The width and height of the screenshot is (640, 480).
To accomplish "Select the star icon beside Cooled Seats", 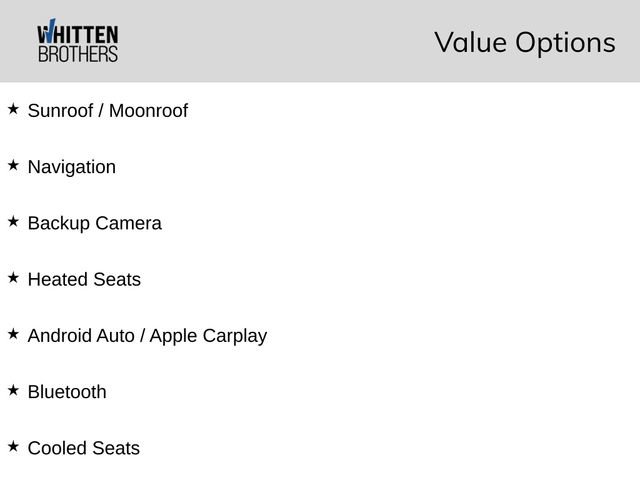I will point(12,445).
